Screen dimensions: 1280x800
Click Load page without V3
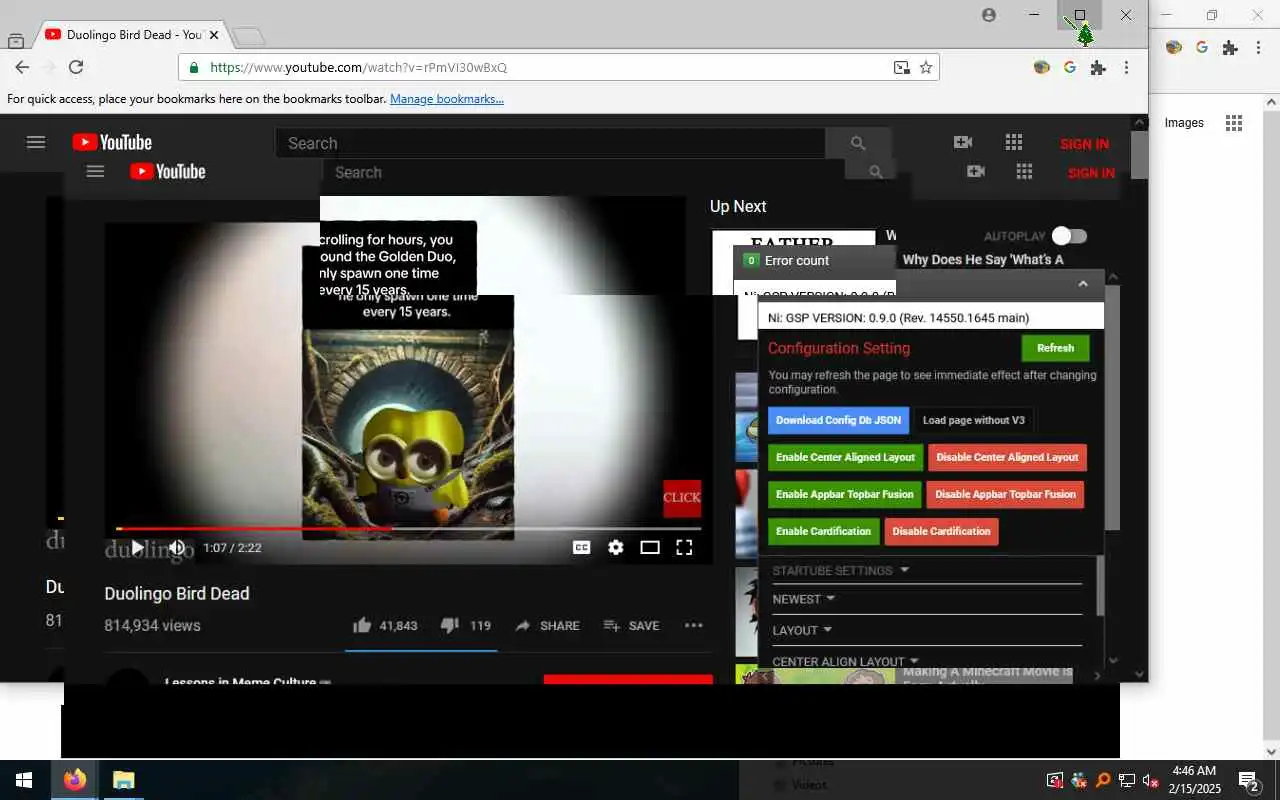click(974, 420)
